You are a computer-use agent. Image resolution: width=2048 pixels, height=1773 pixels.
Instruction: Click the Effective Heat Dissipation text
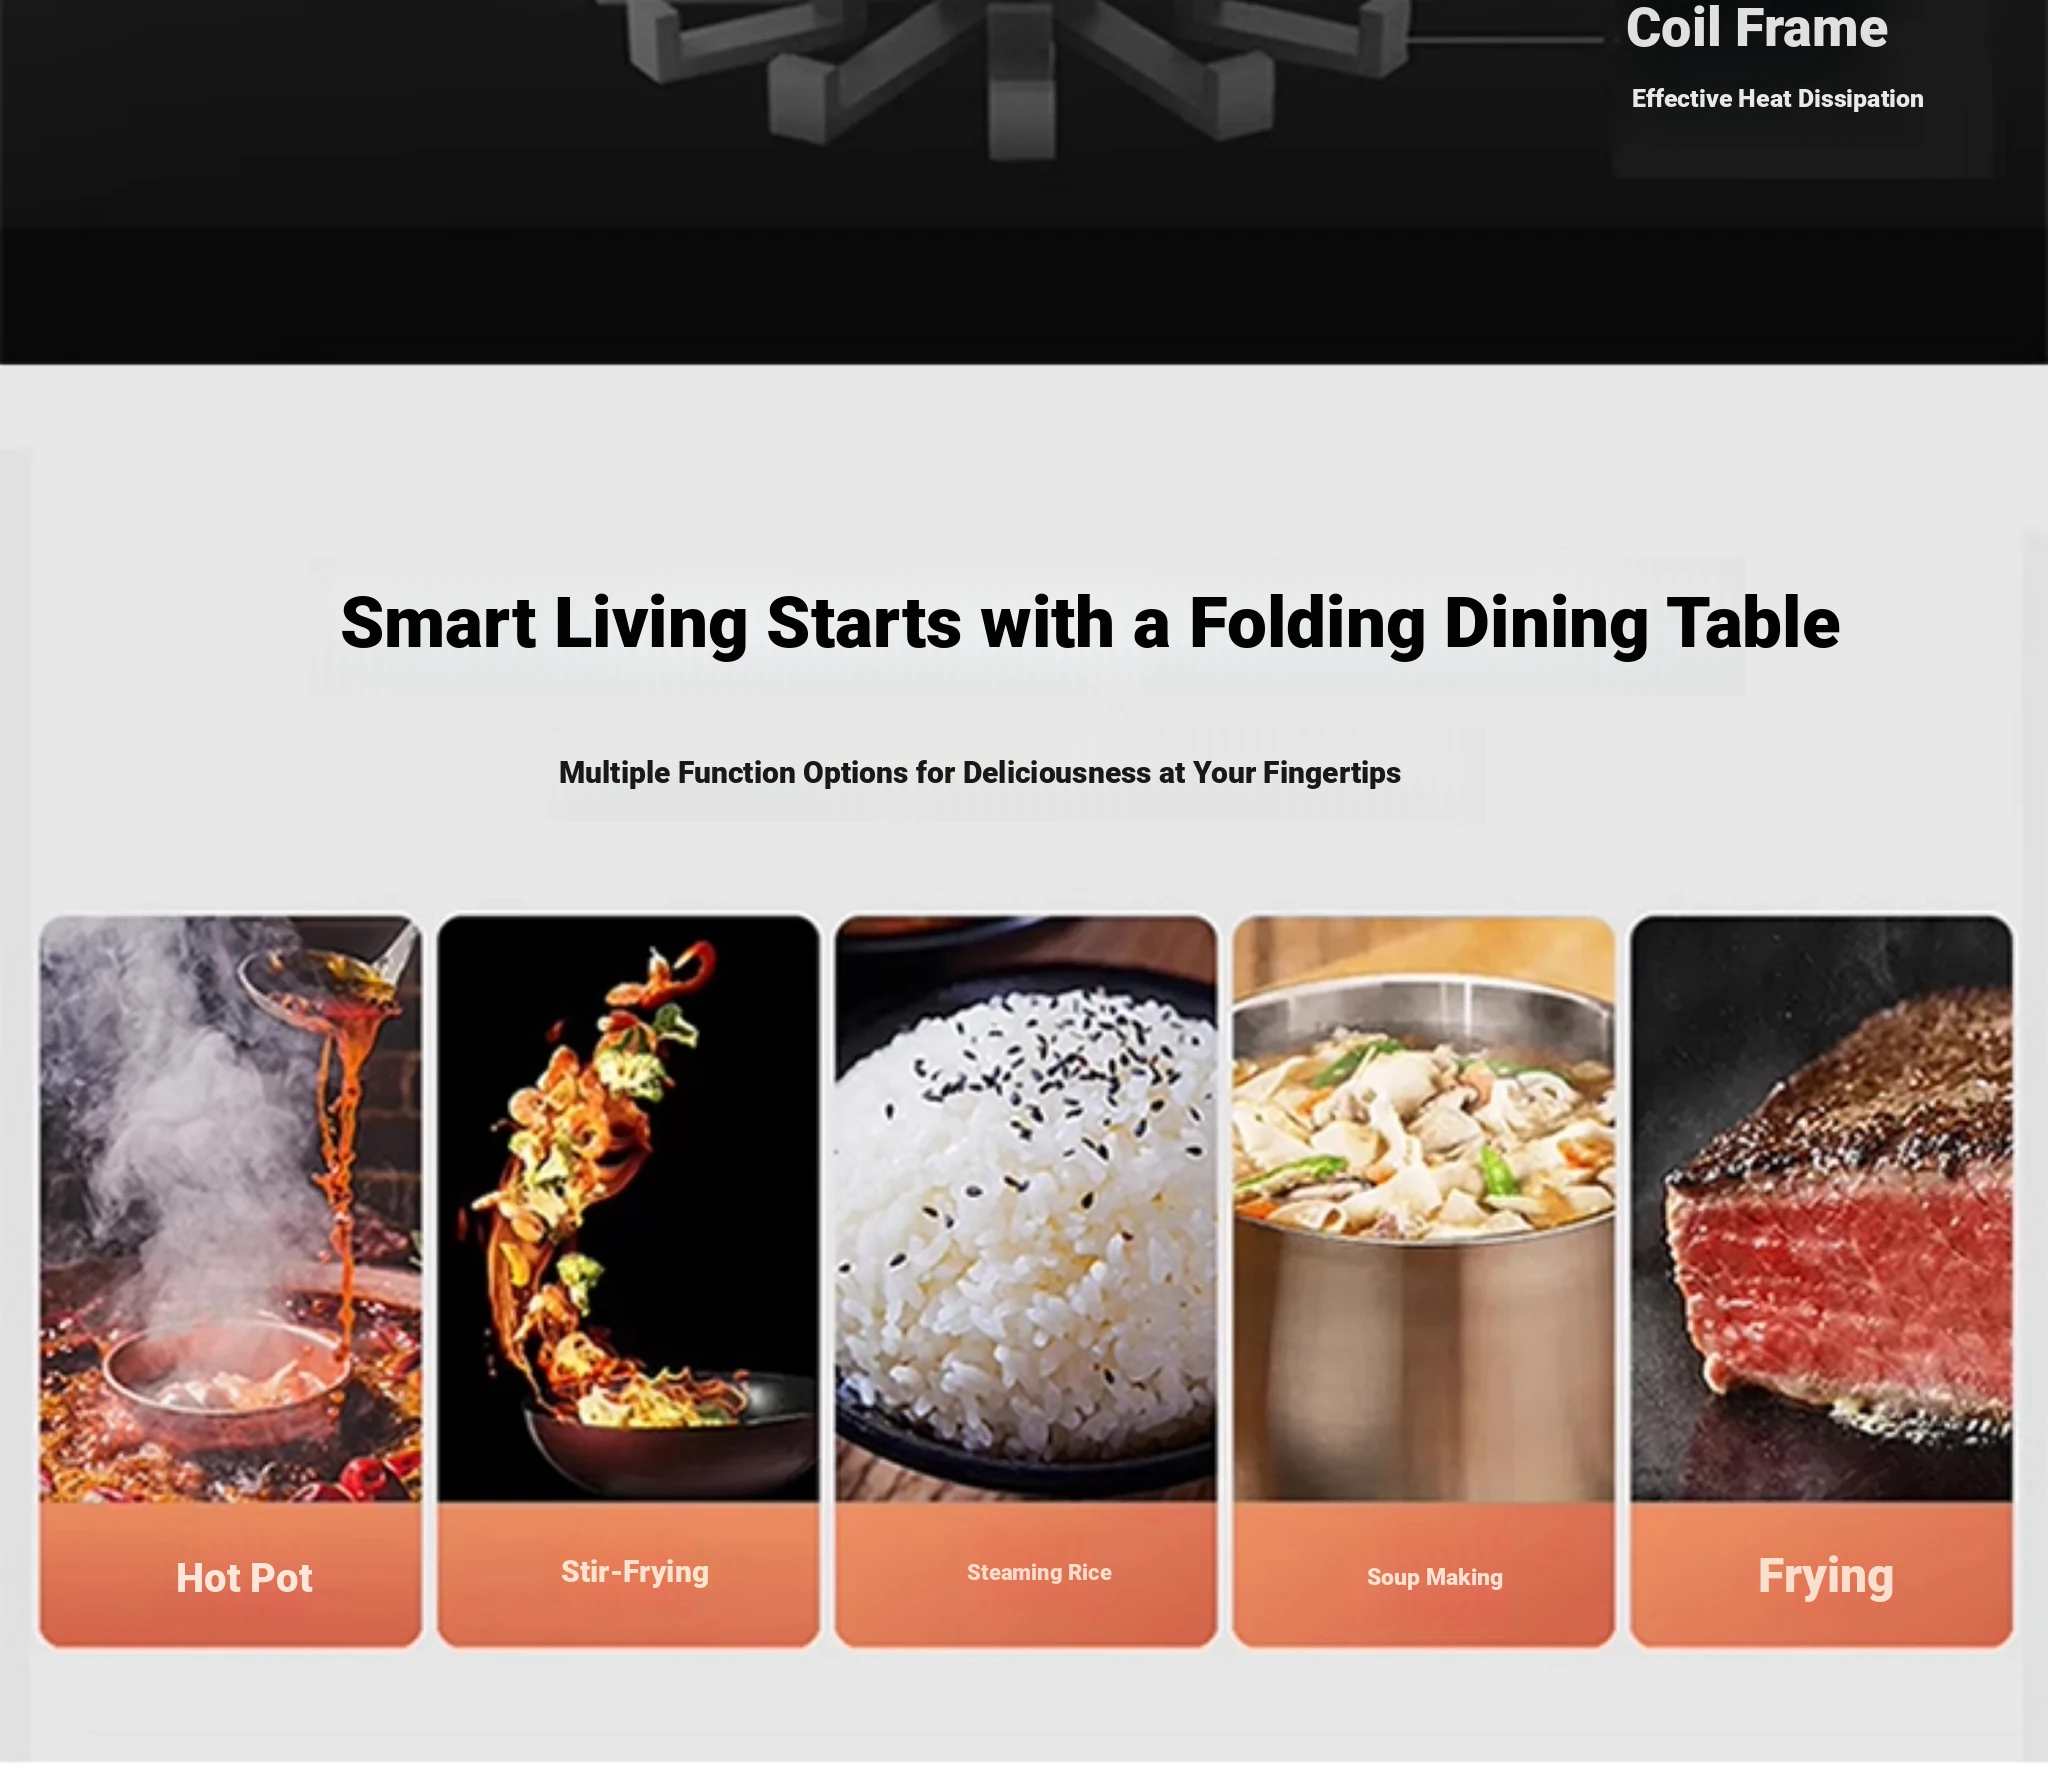[x=1777, y=99]
